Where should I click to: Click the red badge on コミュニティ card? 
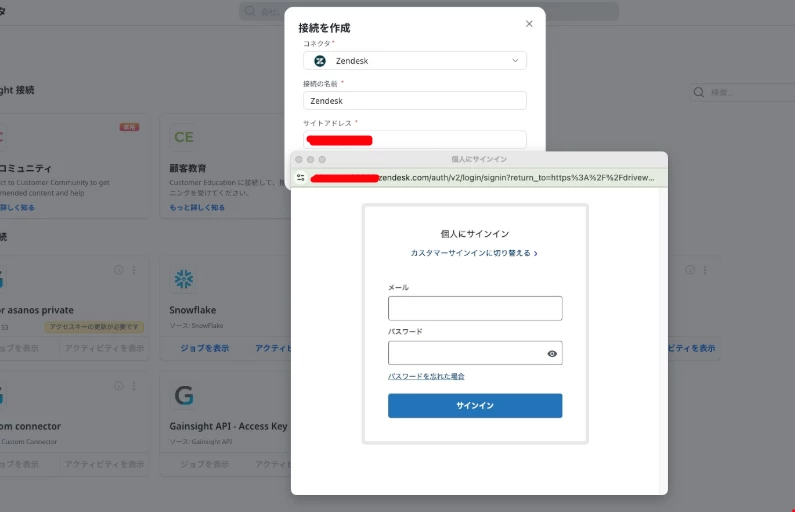[x=129, y=127]
